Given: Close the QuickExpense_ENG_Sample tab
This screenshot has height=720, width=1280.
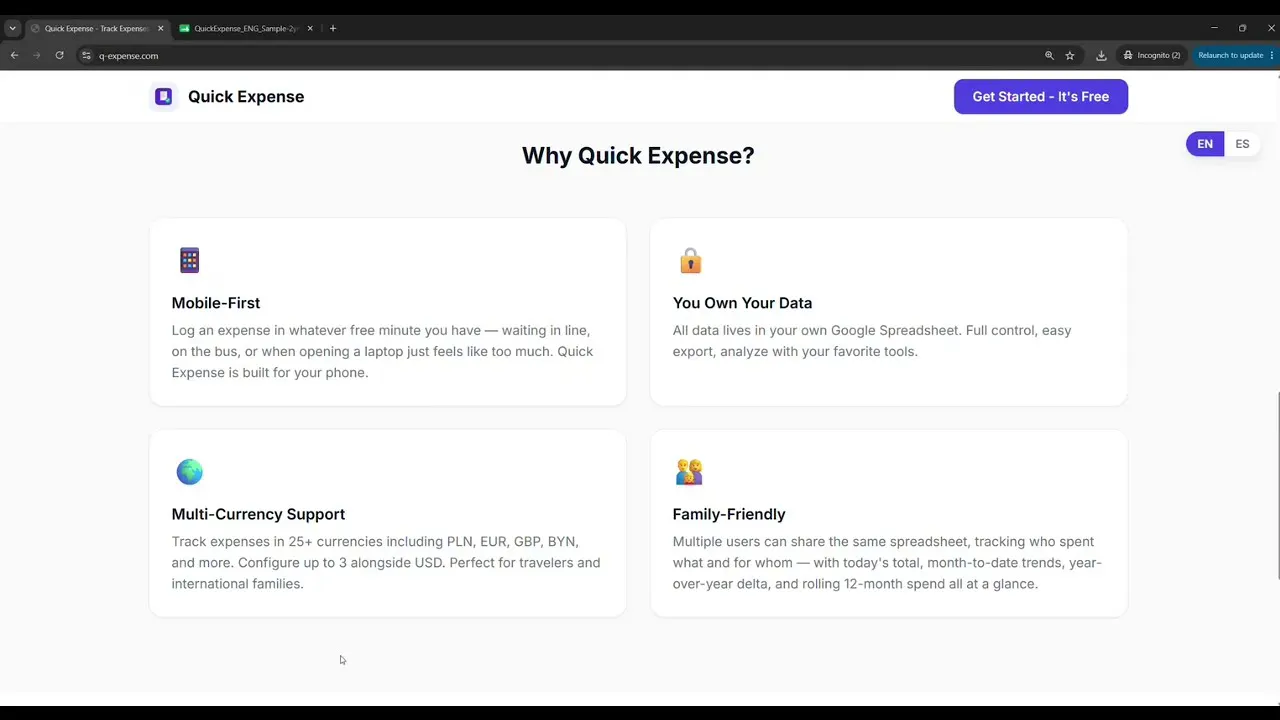Looking at the screenshot, I should [310, 28].
